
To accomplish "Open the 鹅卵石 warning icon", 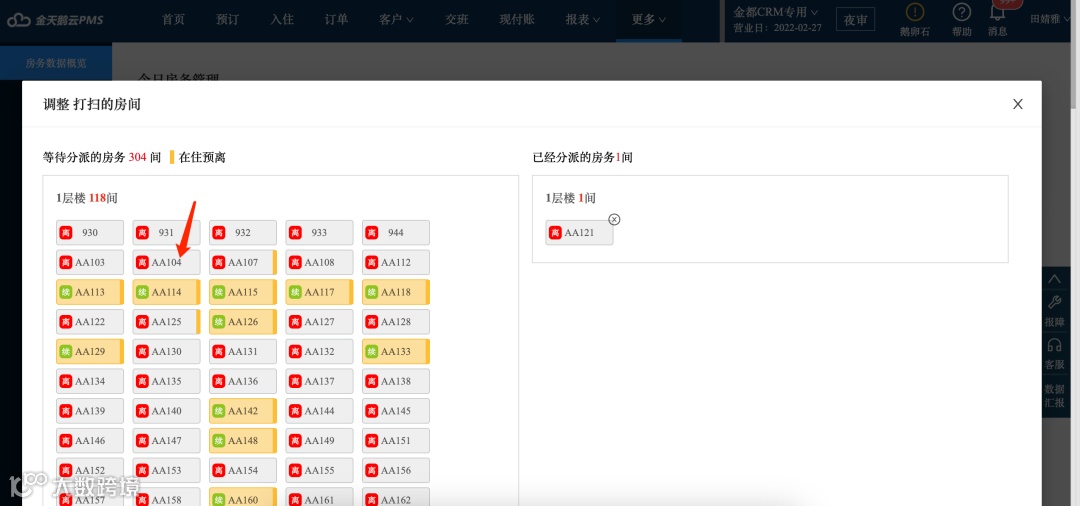I will coord(915,12).
